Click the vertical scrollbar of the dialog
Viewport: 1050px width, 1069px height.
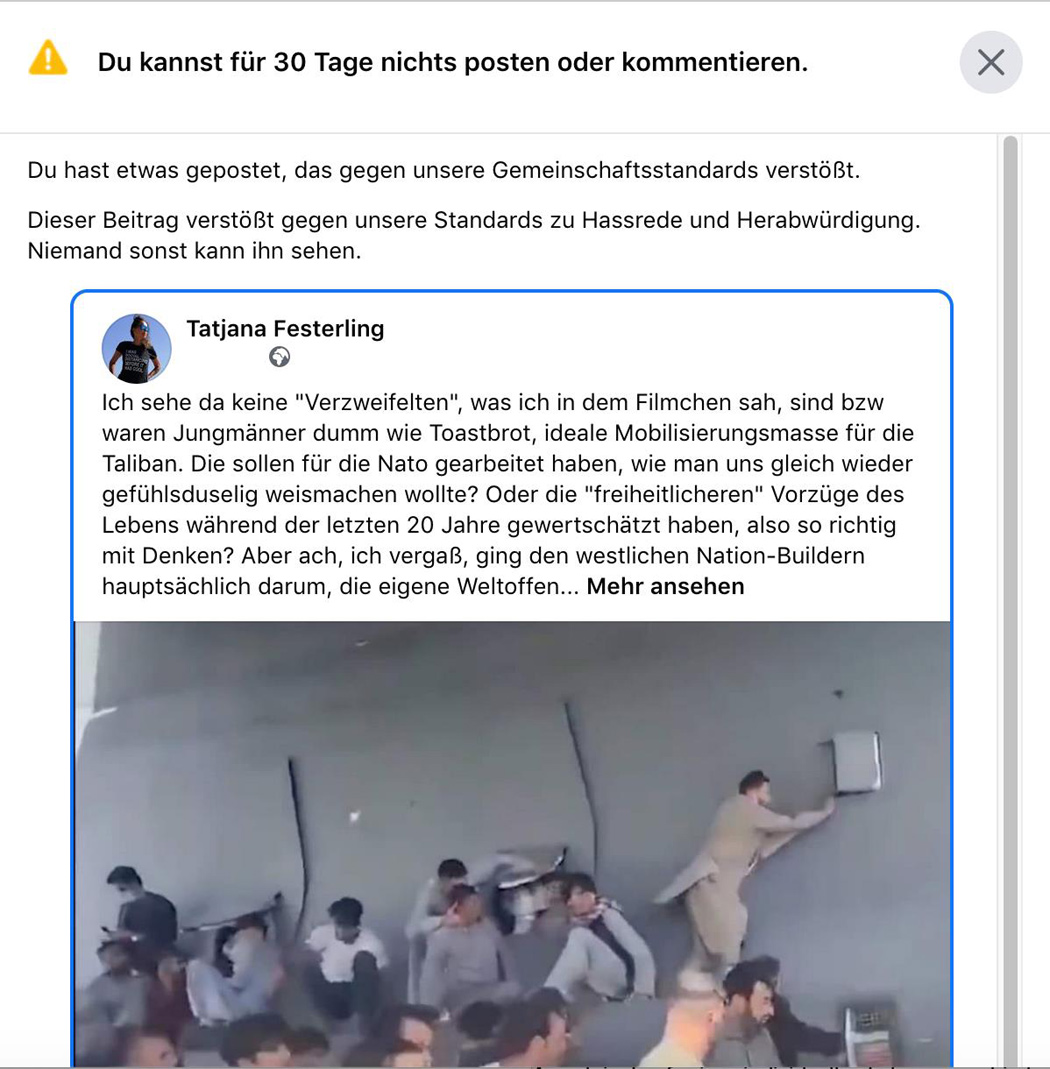(x=1010, y=600)
